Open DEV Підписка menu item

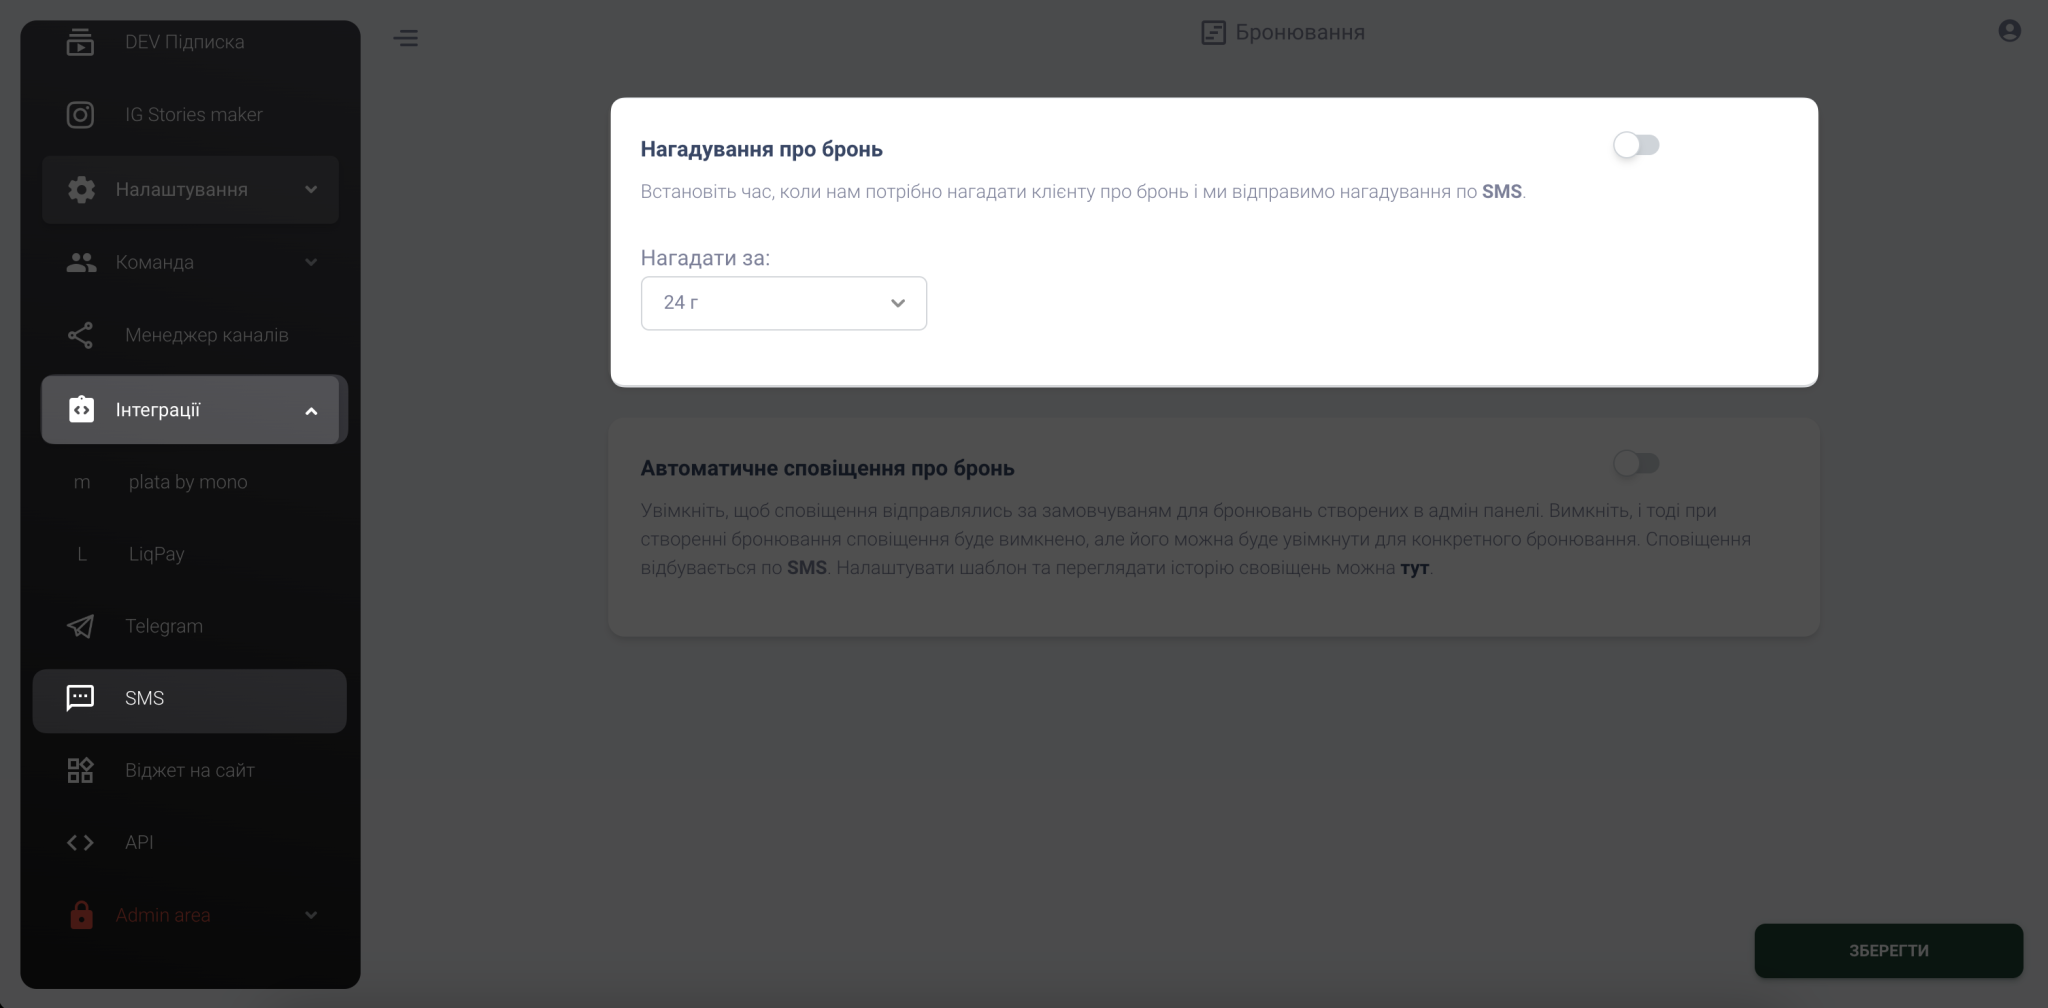pos(184,42)
